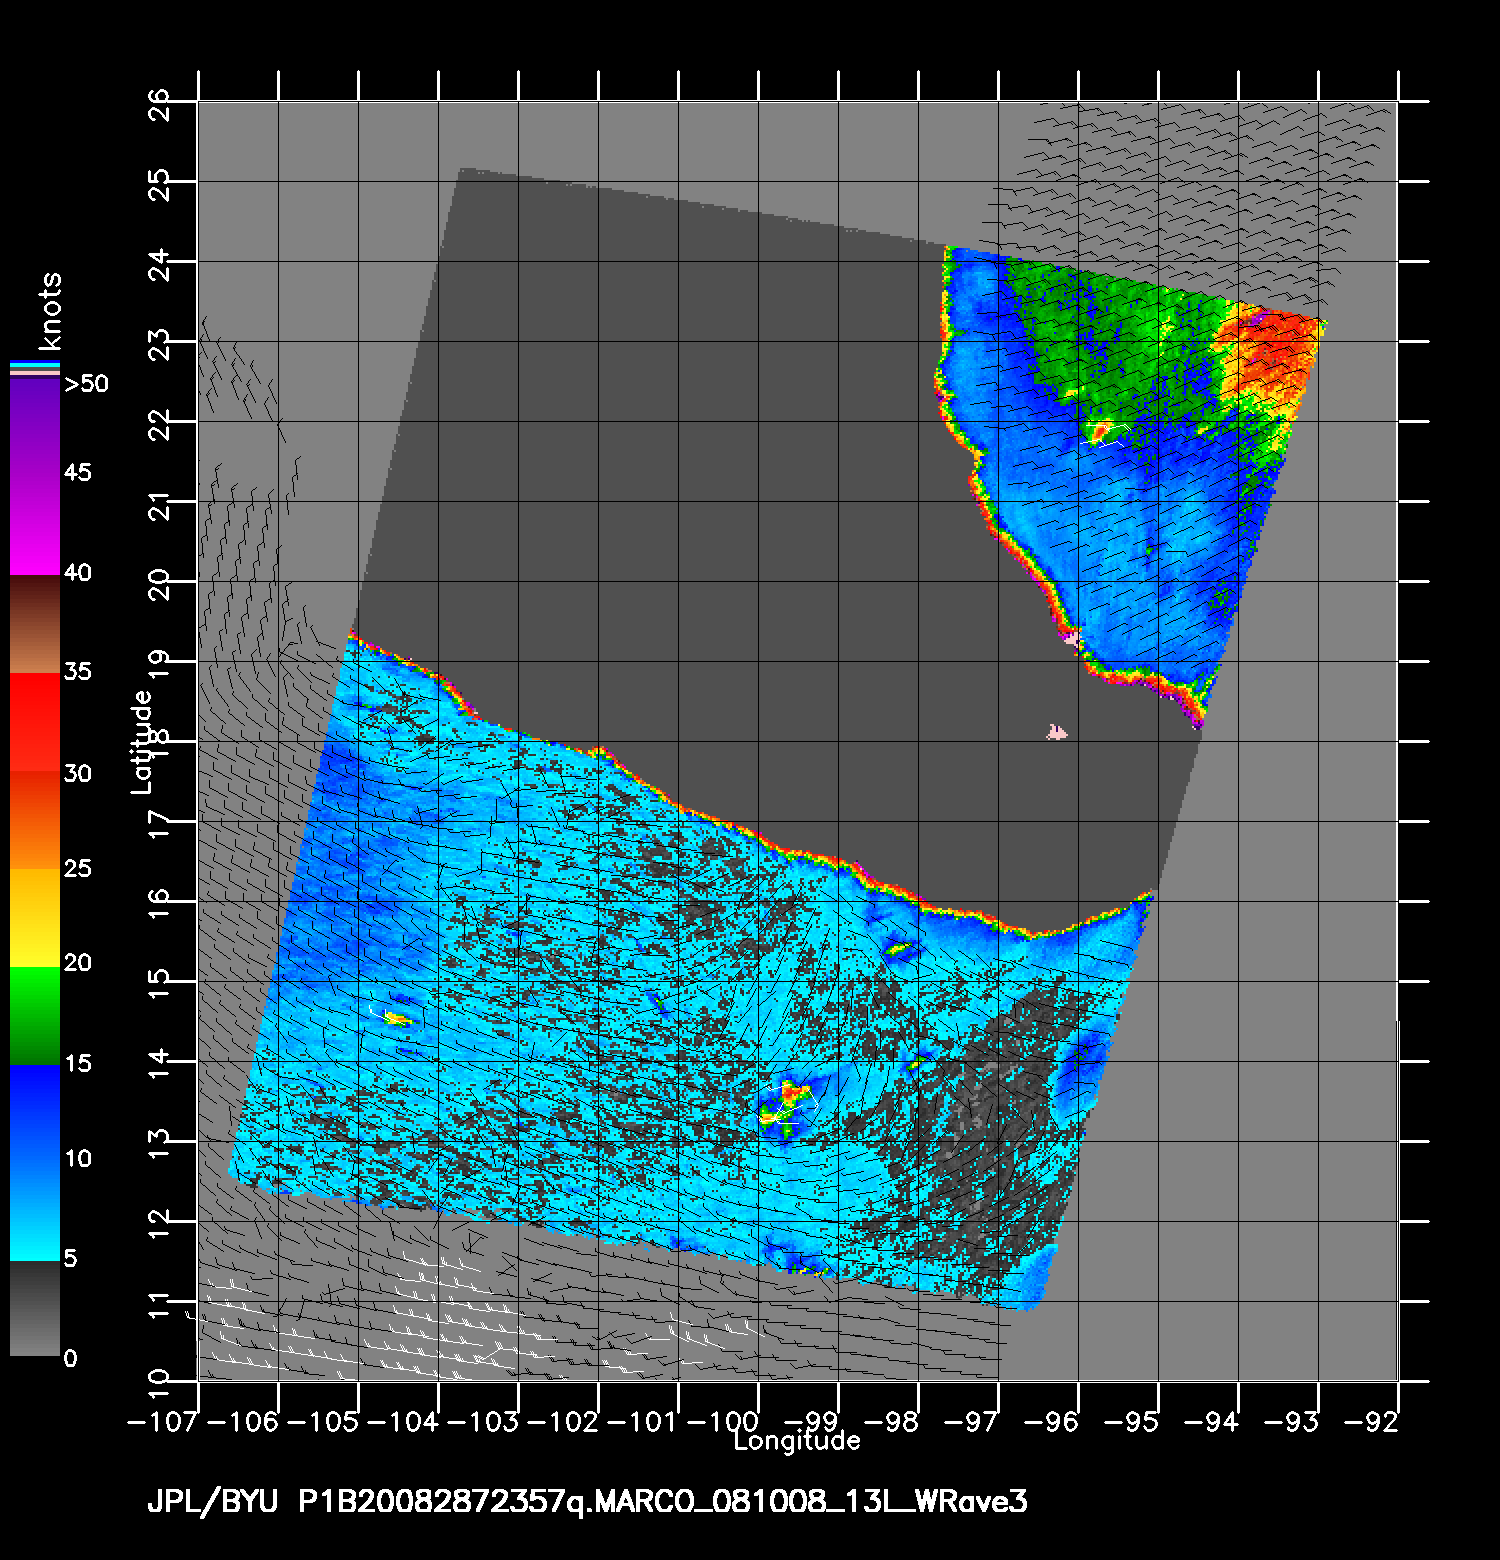Click the '-101' longitude tick label
This screenshot has height=1560, width=1500.
tap(644, 1421)
